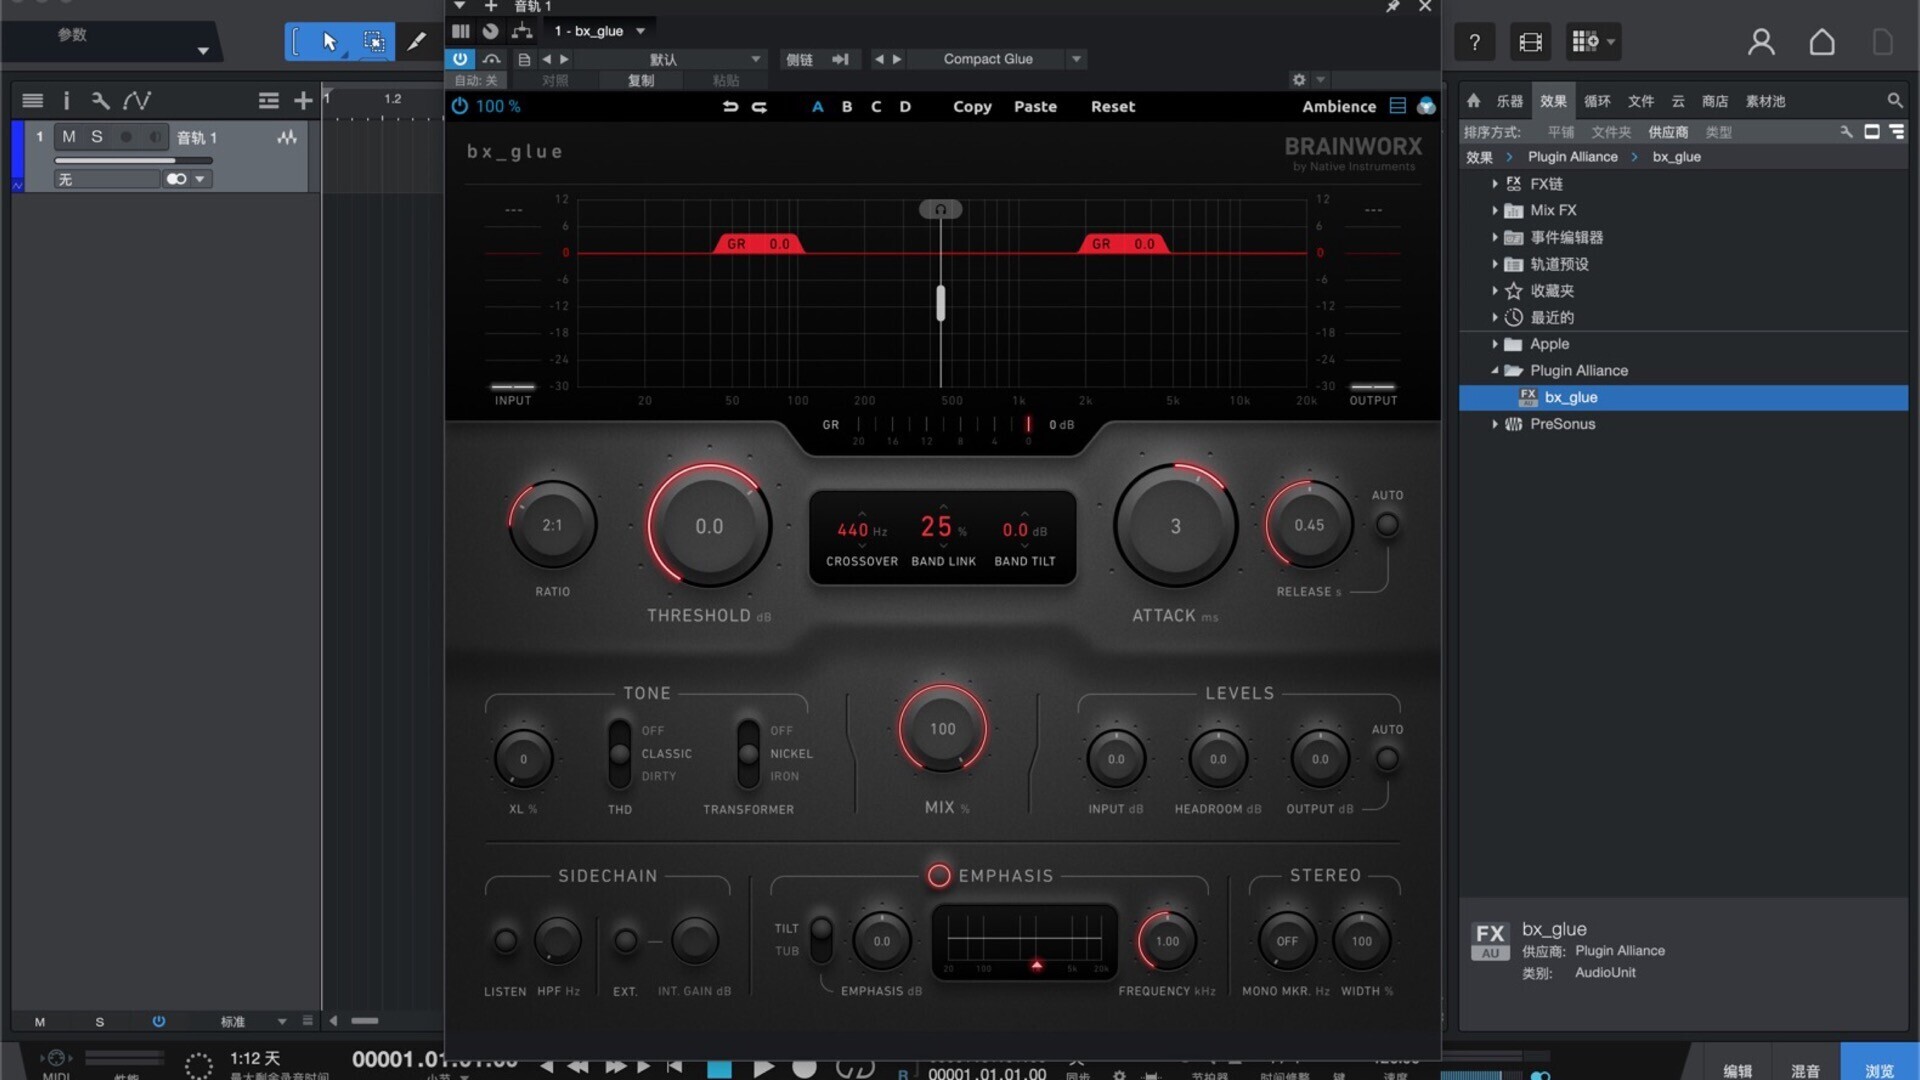Select bx_glue in the browser tree
Image resolution: width=1920 pixels, height=1080 pixels.
[x=1683, y=397]
